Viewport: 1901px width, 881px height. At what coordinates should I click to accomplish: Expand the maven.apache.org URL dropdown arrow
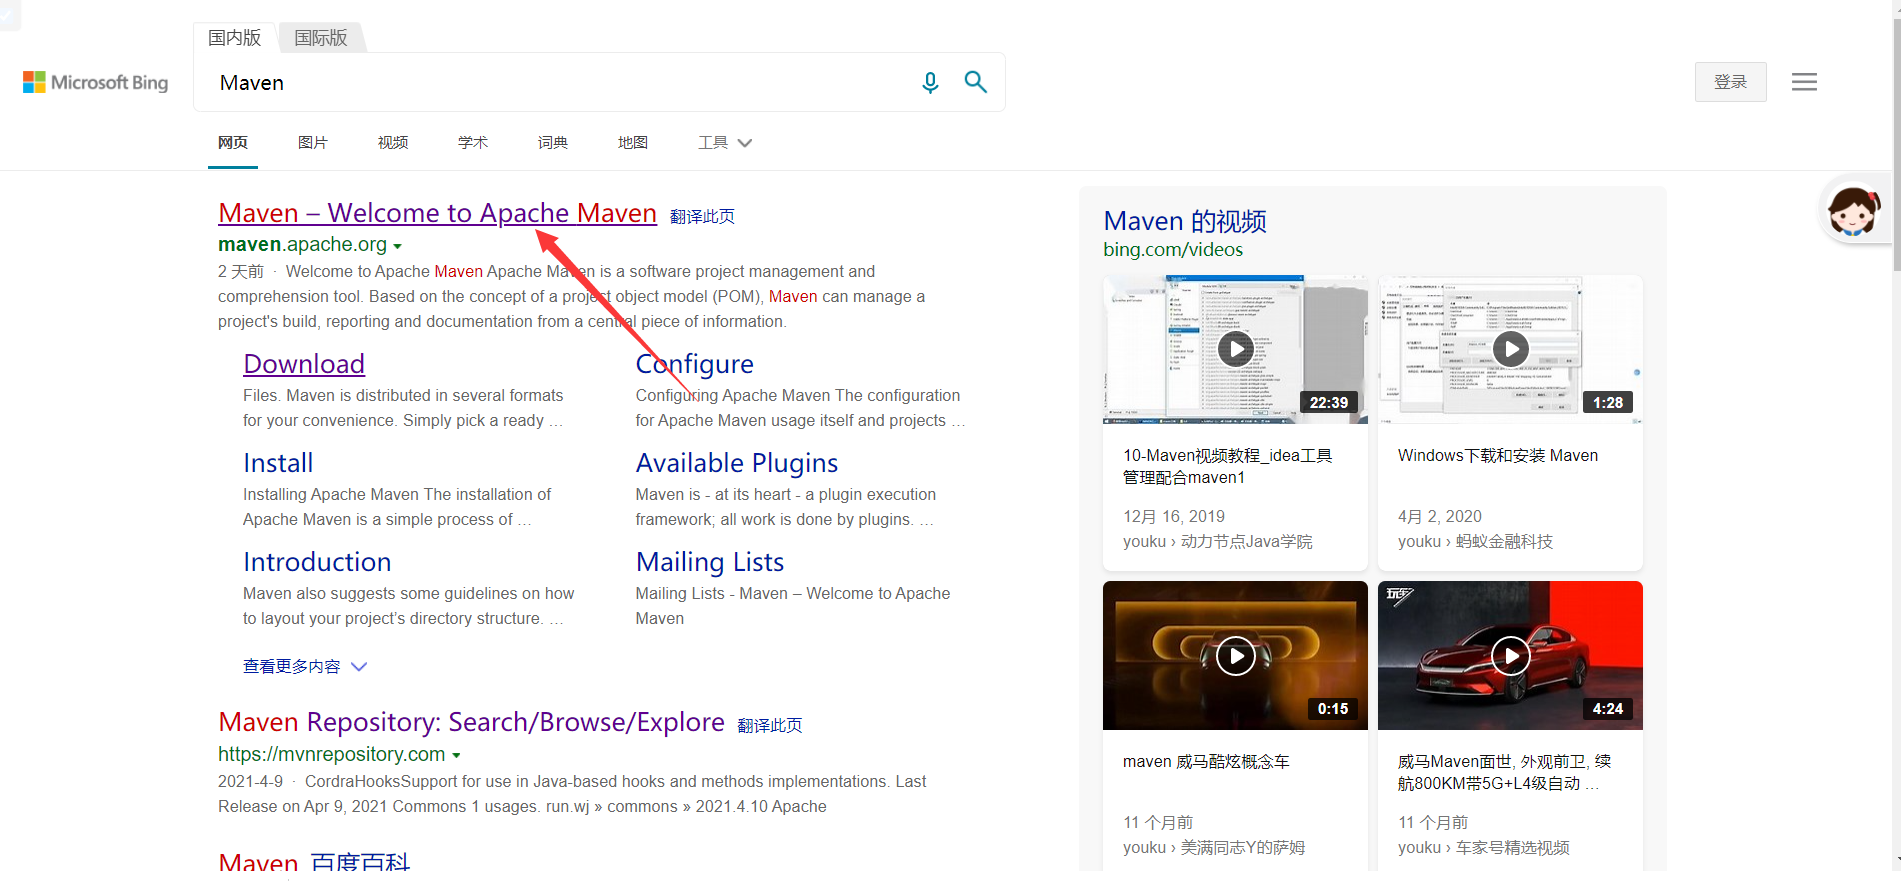point(398,246)
